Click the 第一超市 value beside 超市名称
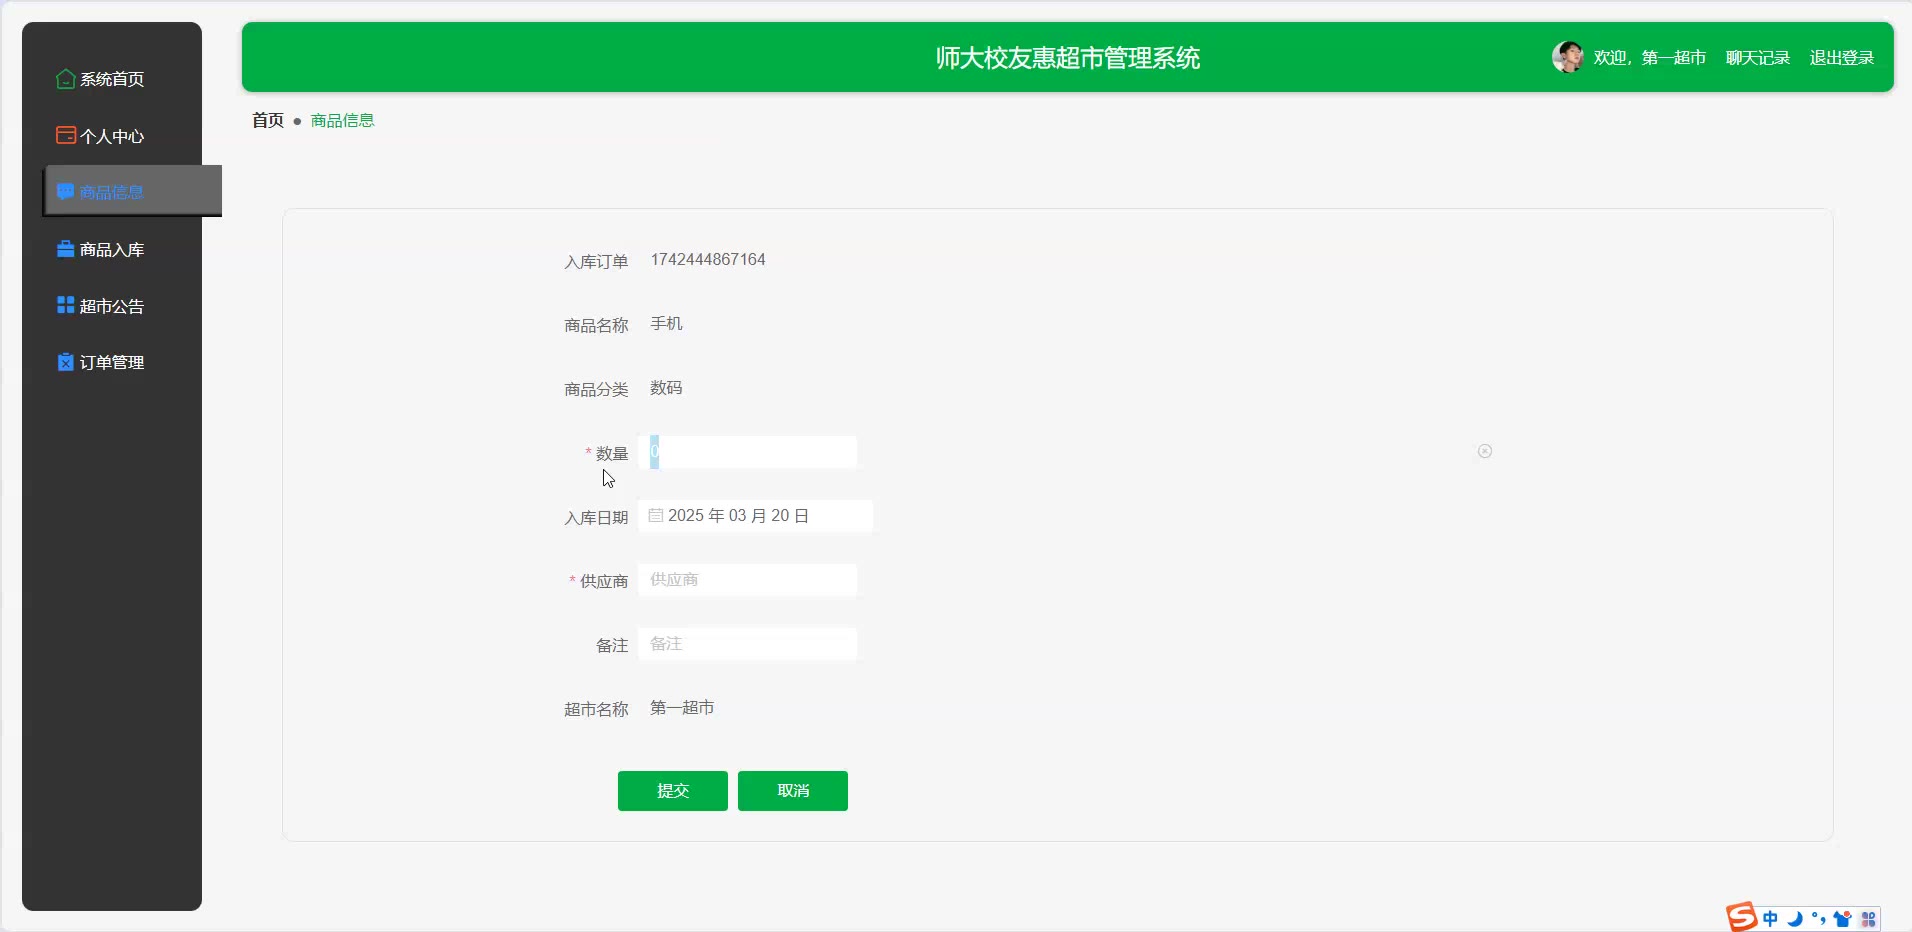The image size is (1912, 932). [682, 707]
